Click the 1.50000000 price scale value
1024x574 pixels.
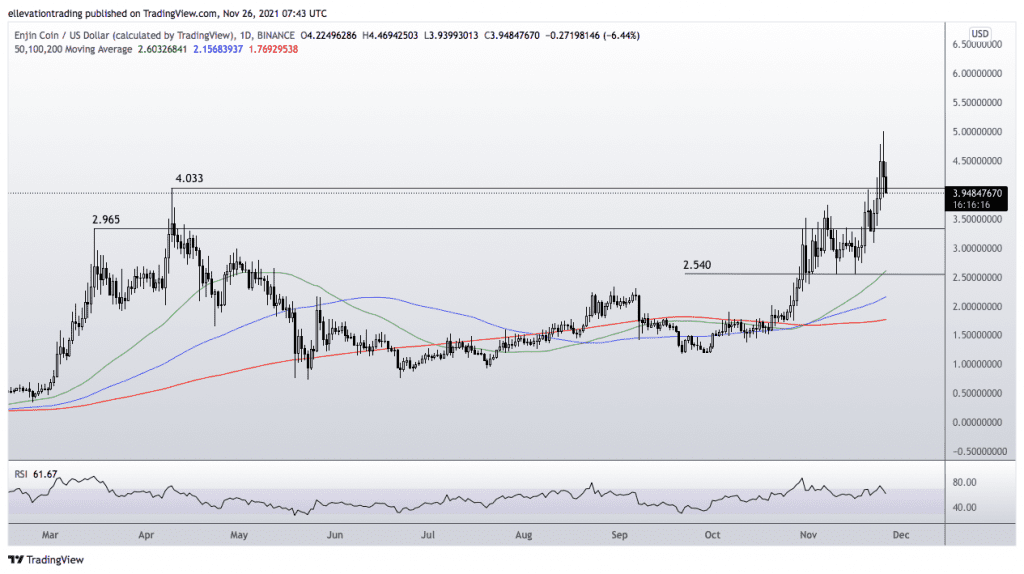(x=977, y=335)
